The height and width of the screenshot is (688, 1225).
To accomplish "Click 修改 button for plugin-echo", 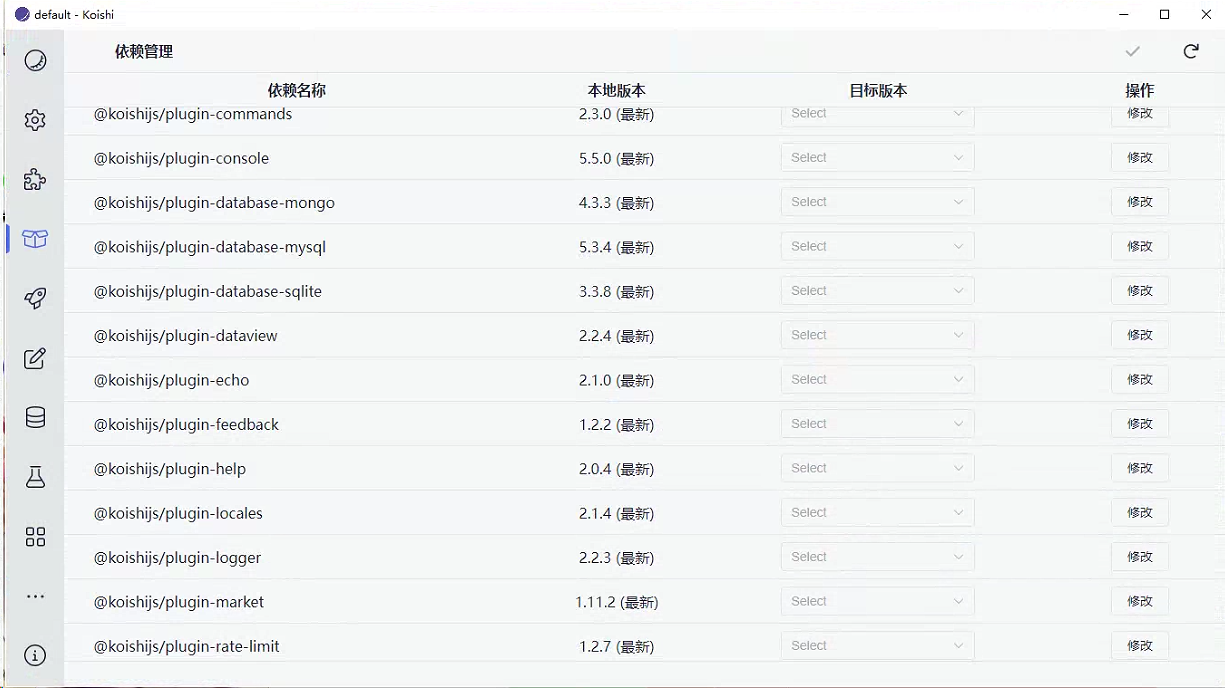I will pos(1140,379).
